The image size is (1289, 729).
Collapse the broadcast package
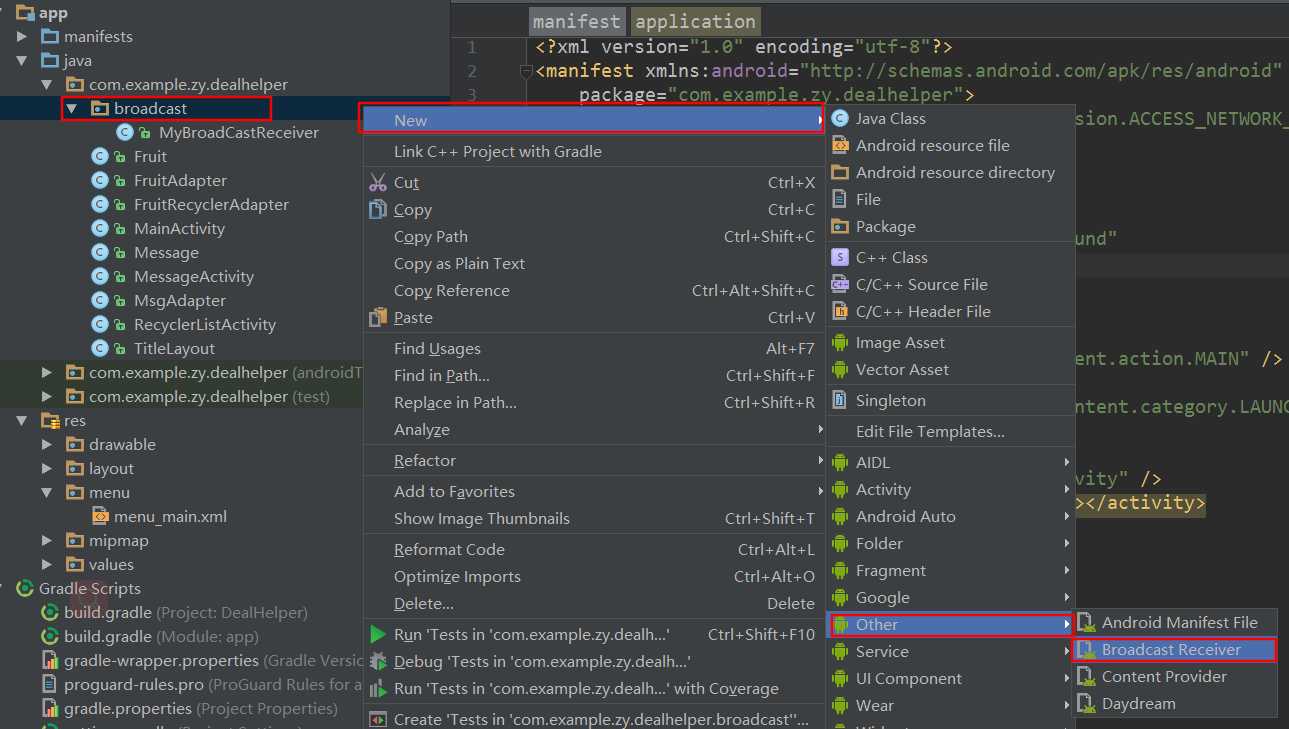72,108
